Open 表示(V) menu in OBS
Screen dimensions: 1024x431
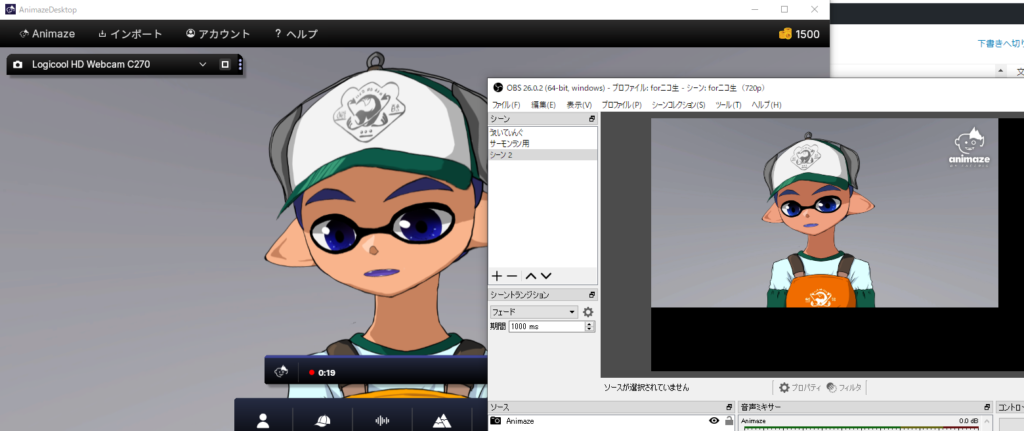click(x=579, y=104)
